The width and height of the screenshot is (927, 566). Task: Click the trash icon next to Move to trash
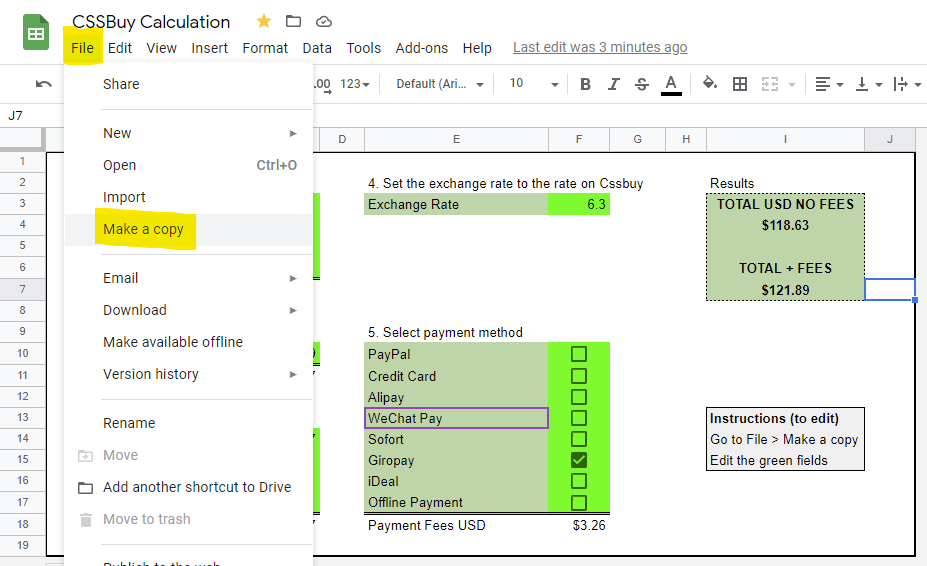[x=86, y=519]
